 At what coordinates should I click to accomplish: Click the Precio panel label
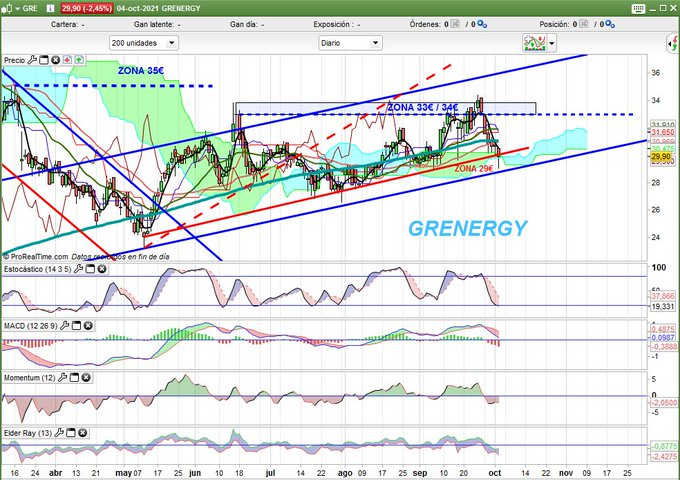(x=14, y=60)
